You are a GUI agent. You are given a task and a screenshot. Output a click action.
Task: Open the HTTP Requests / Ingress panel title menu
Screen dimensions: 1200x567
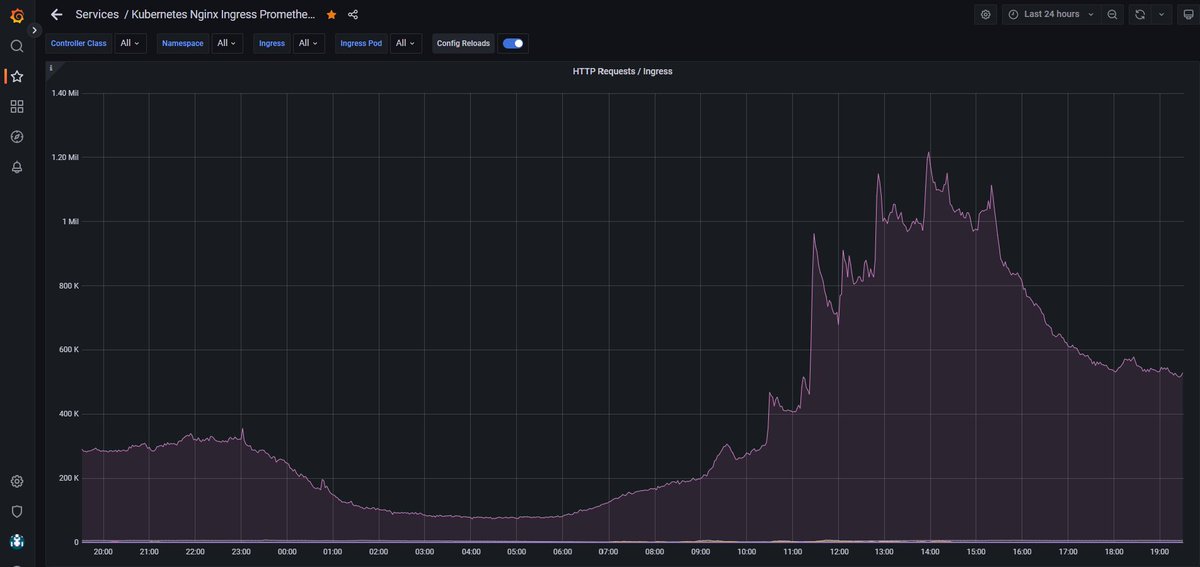coord(622,71)
